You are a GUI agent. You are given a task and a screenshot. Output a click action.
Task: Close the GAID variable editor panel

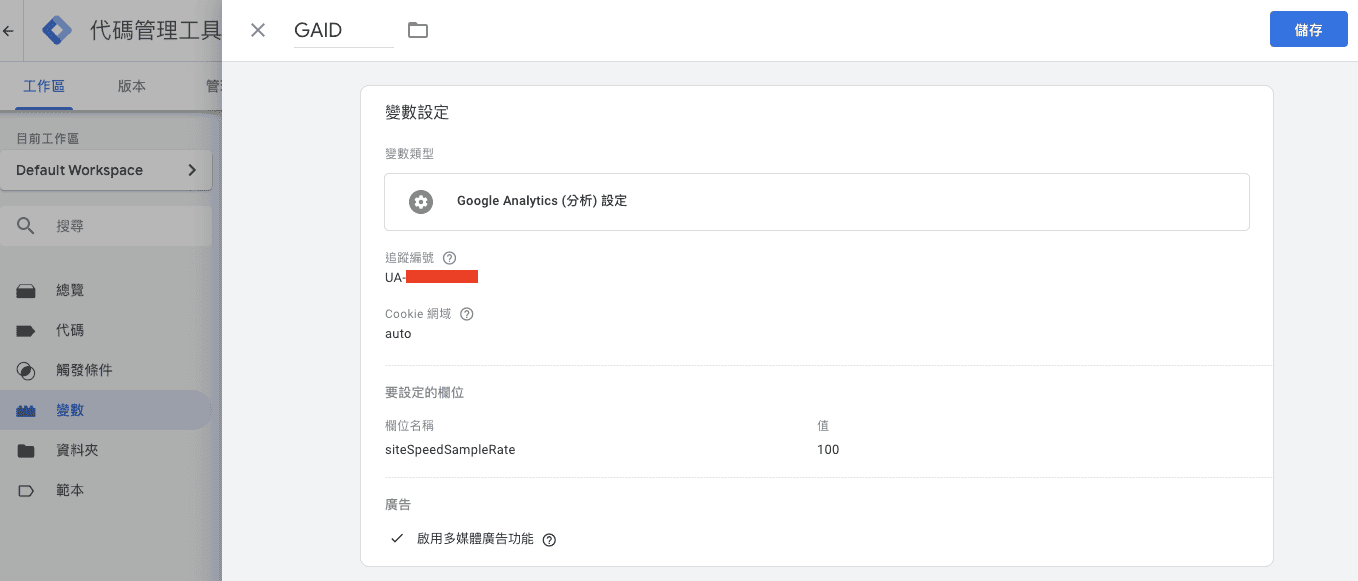(258, 30)
